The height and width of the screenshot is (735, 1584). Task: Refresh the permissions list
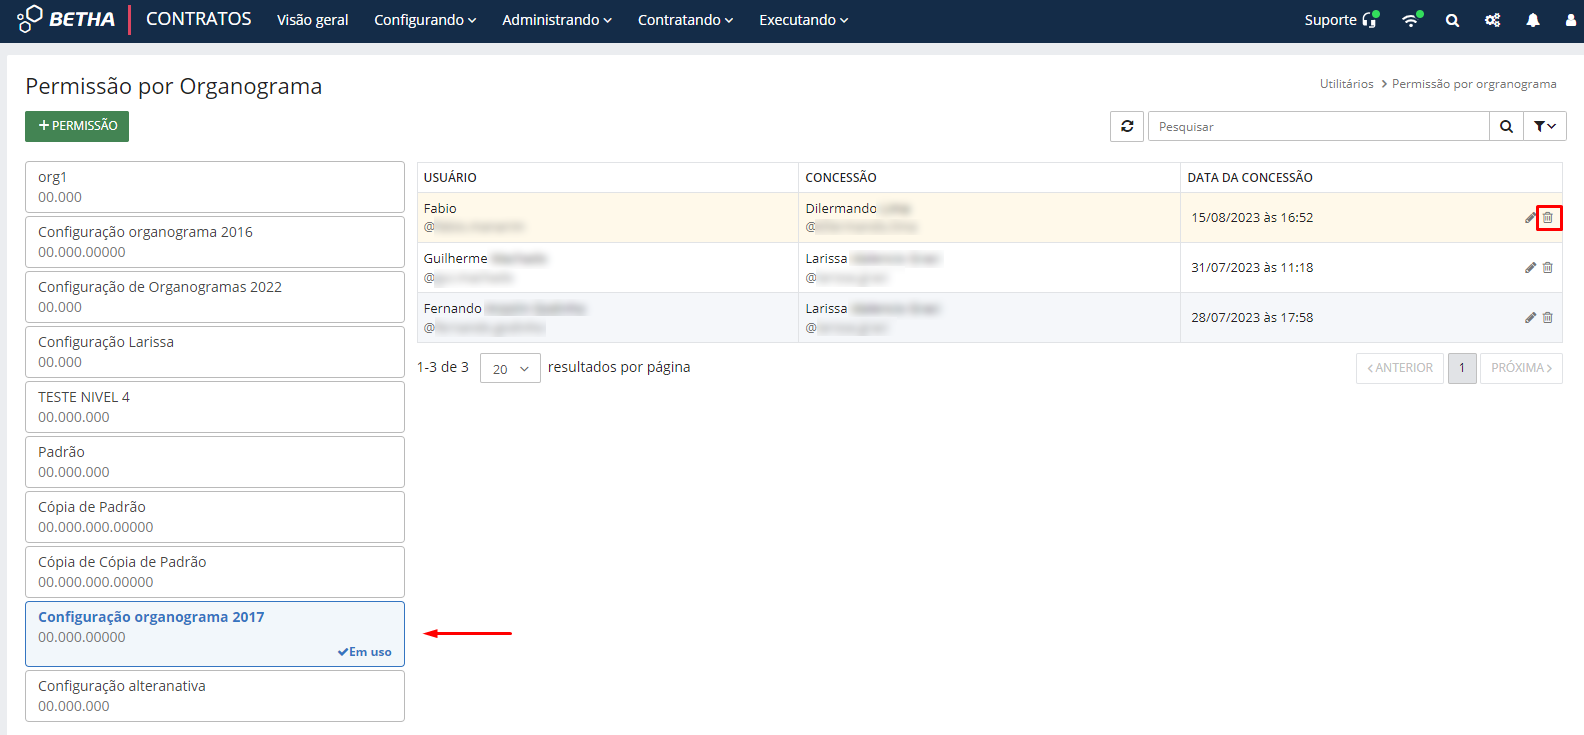pos(1127,126)
